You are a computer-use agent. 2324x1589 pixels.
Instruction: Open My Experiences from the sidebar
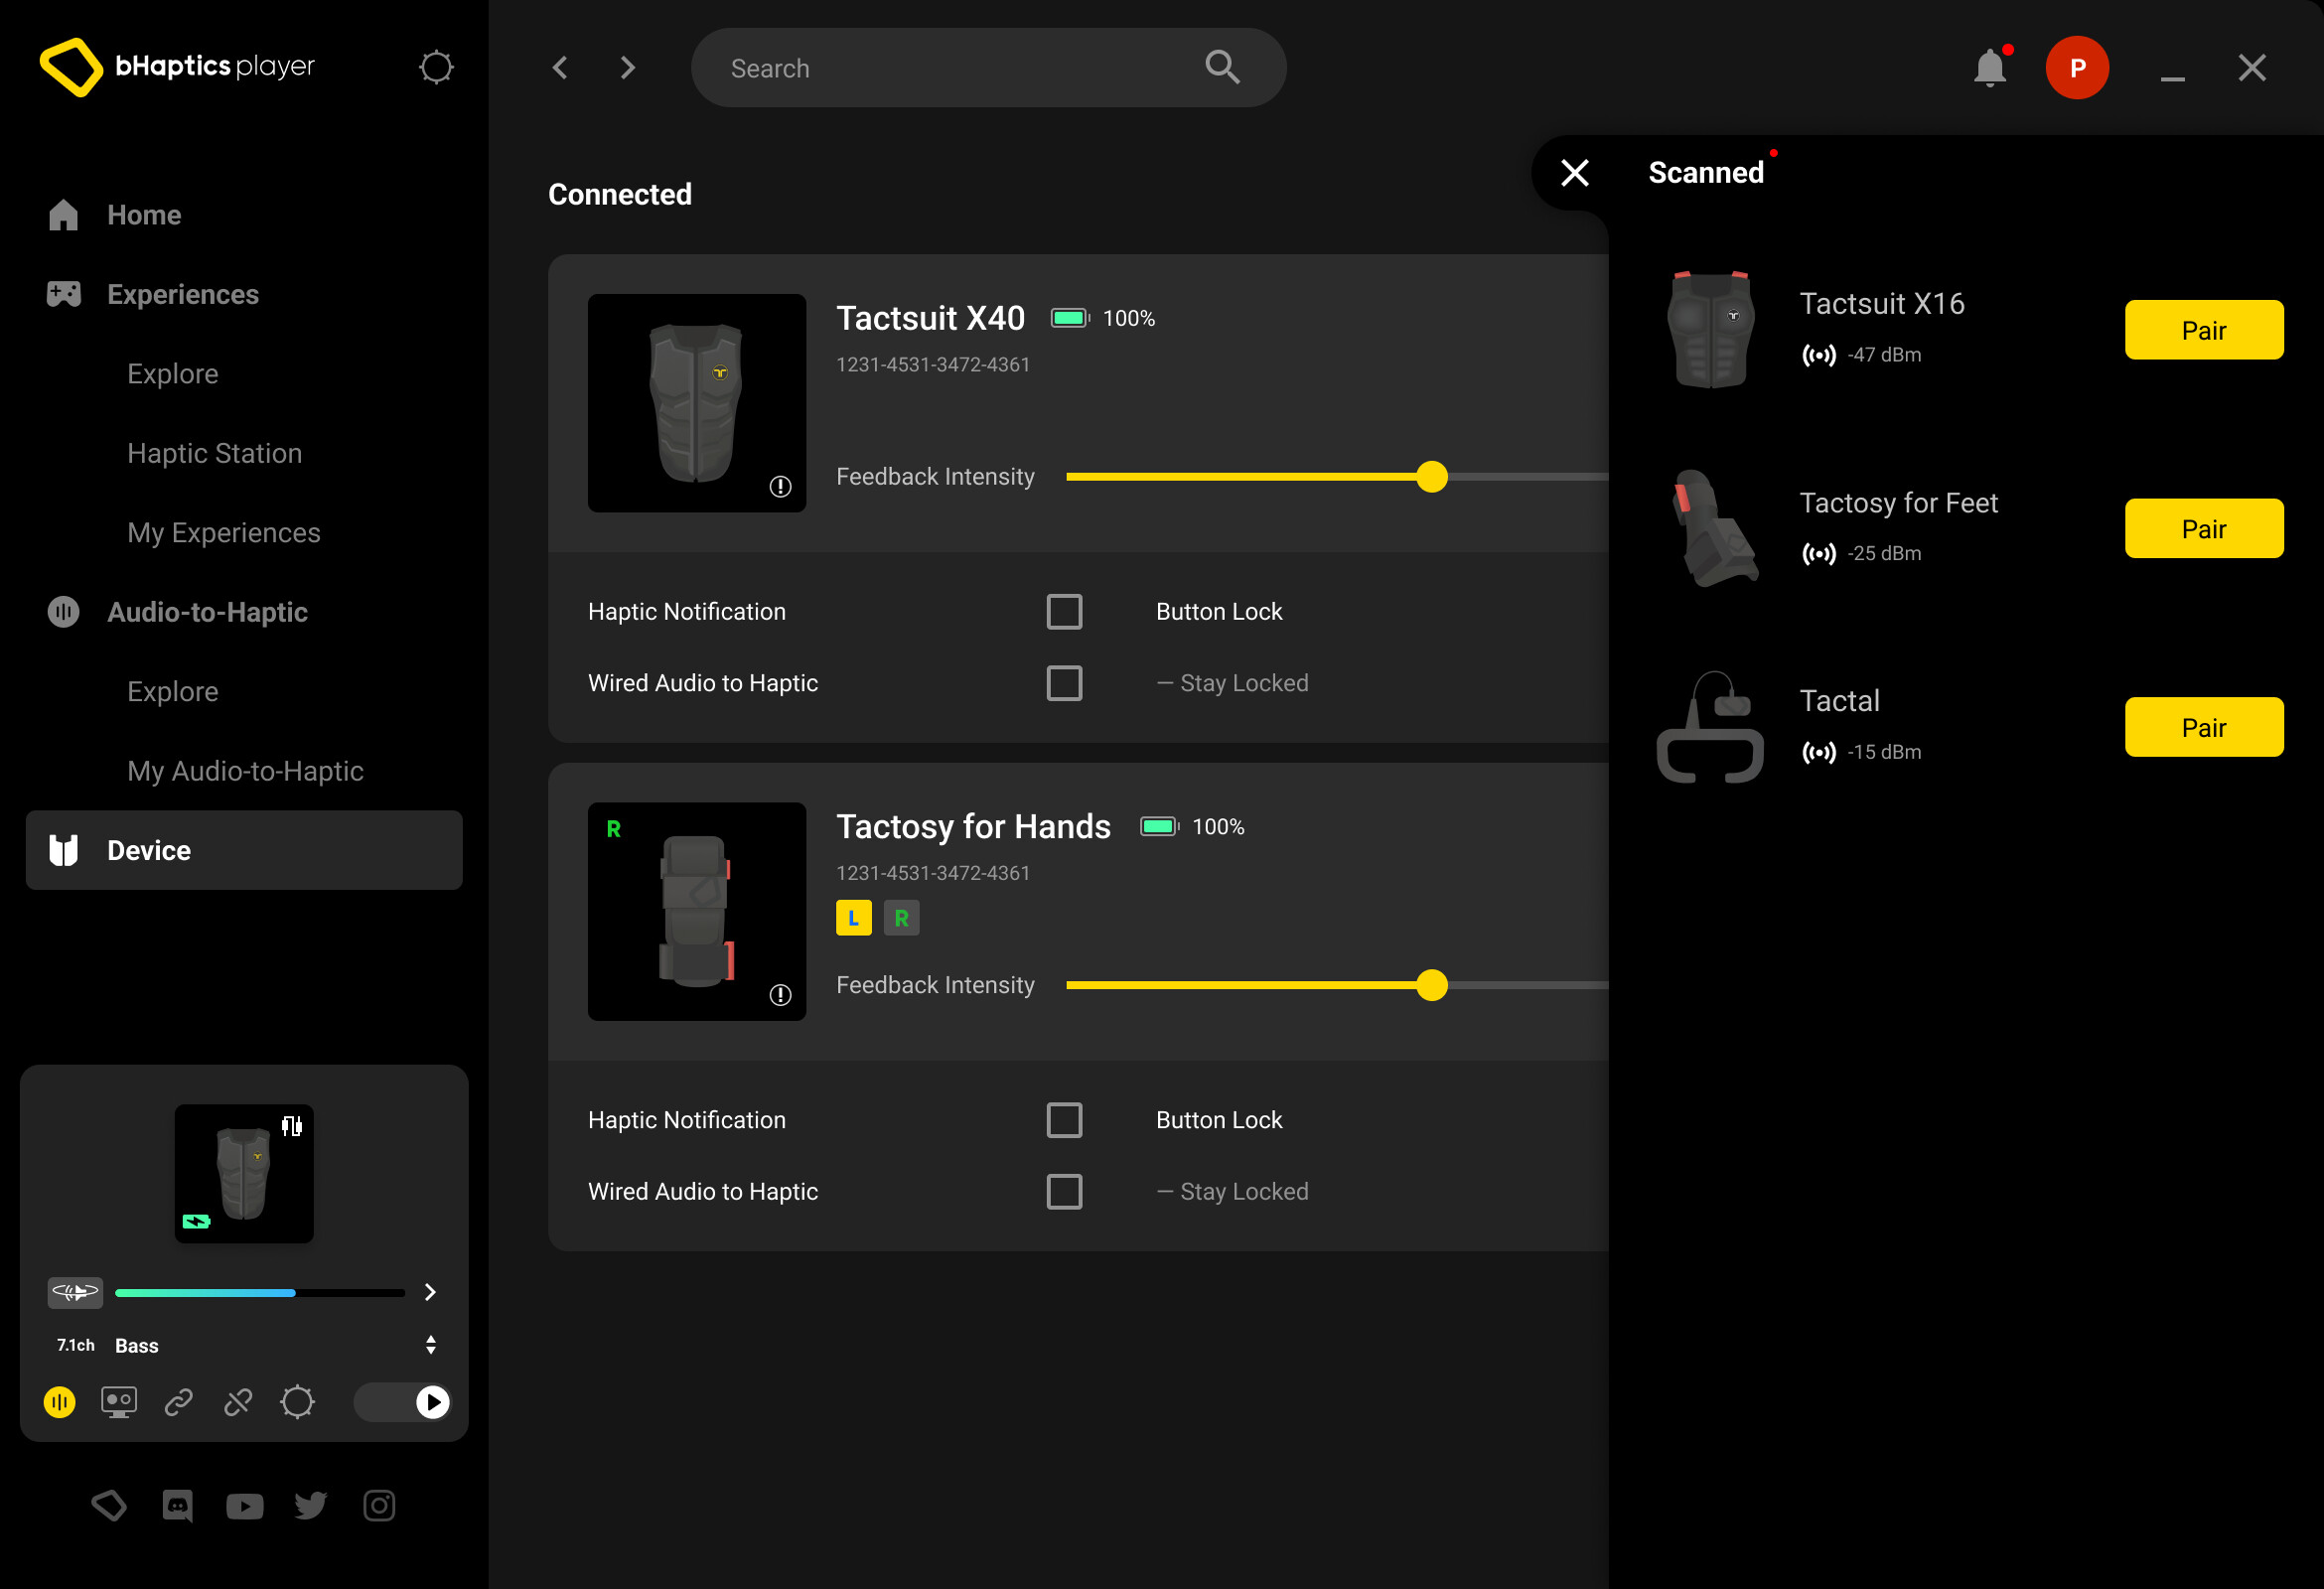[x=223, y=532]
